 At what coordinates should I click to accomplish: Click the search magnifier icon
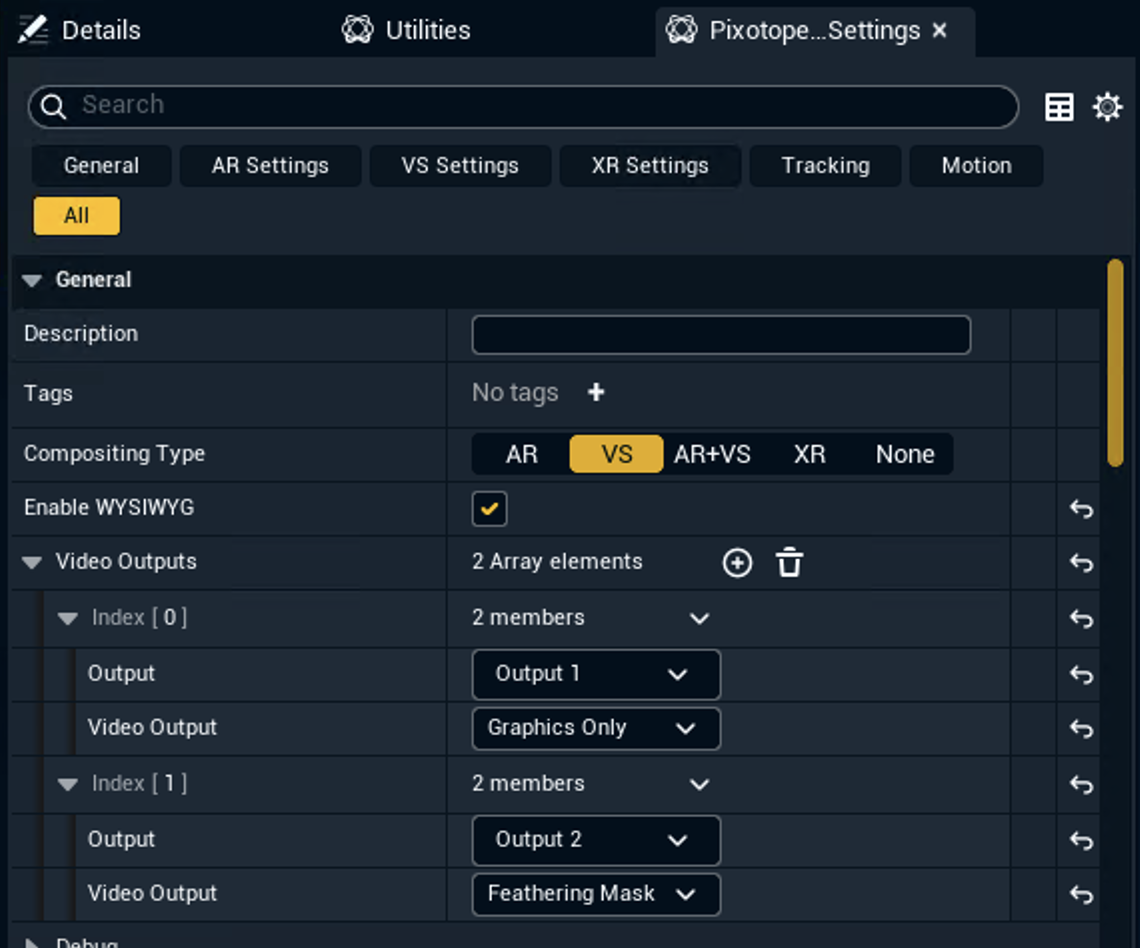(x=53, y=106)
